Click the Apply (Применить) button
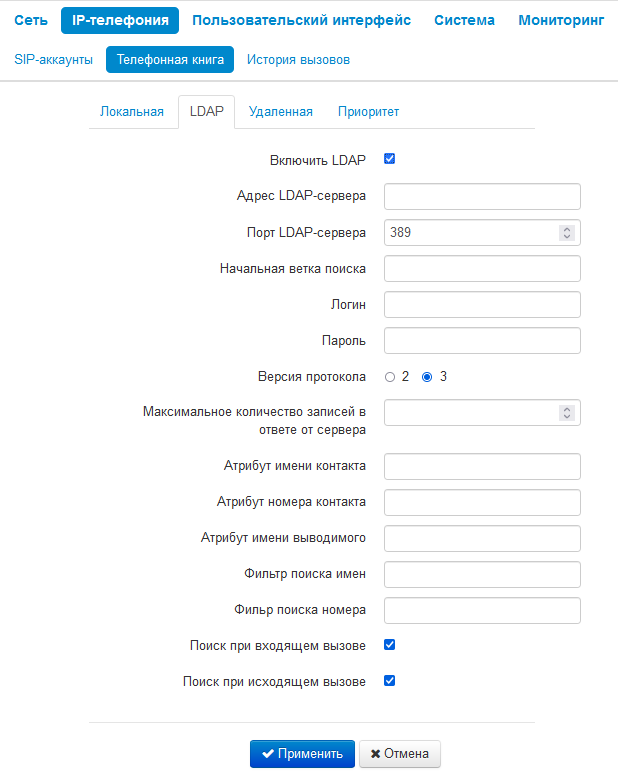Screen dimensions: 618x781 pyautogui.click(x=302, y=754)
